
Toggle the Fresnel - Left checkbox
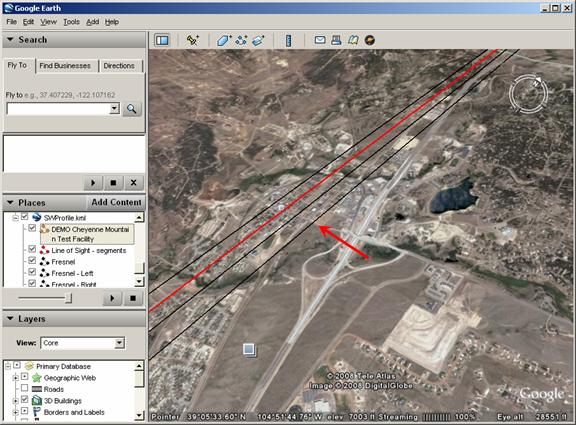point(32,272)
